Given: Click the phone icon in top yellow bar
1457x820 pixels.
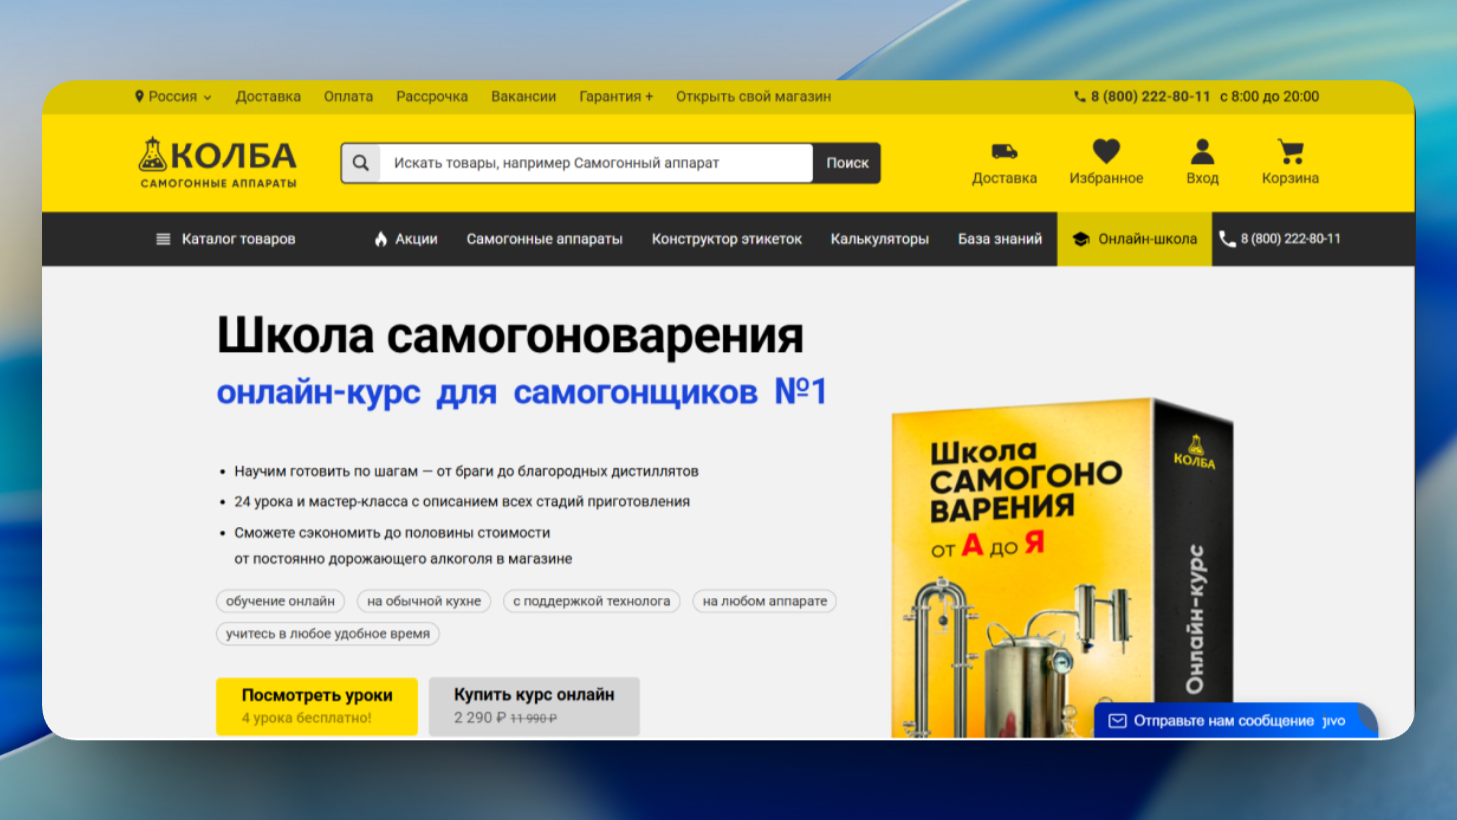Looking at the screenshot, I should (1079, 97).
